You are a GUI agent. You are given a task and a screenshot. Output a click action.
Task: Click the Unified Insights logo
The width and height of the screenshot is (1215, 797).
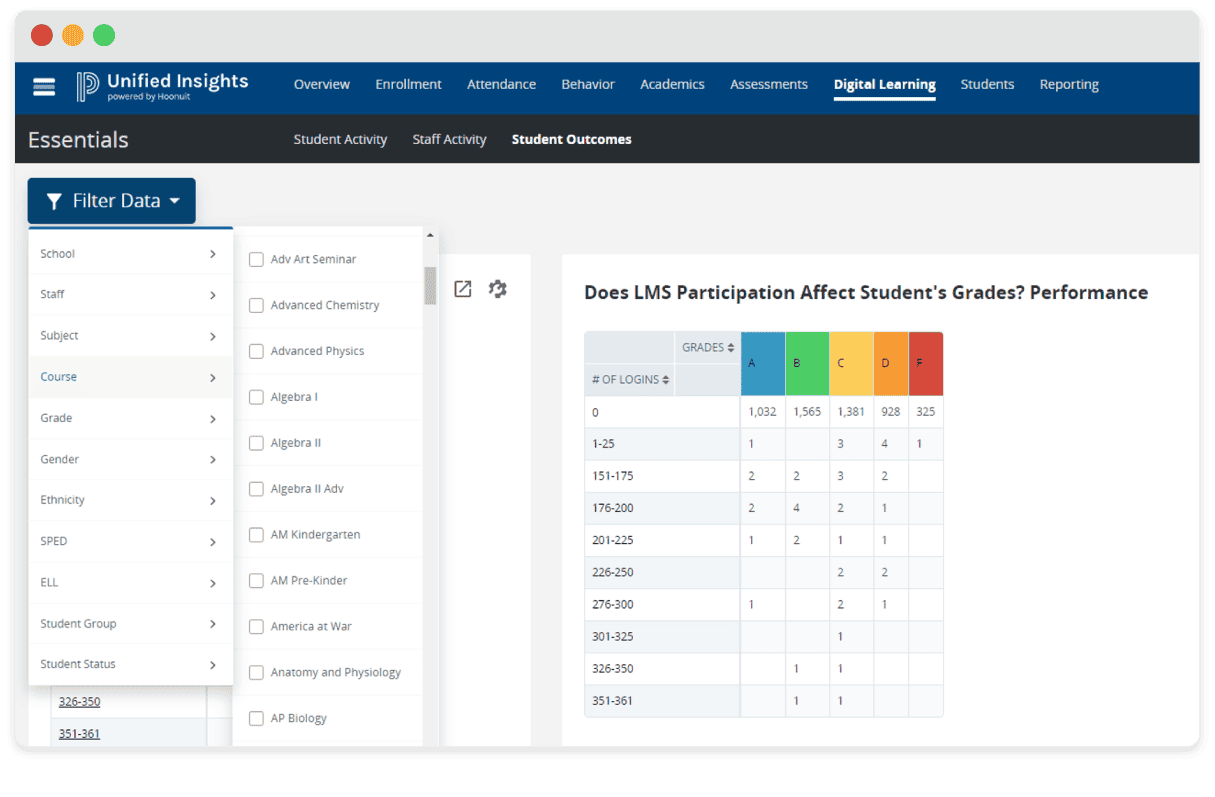(160, 85)
